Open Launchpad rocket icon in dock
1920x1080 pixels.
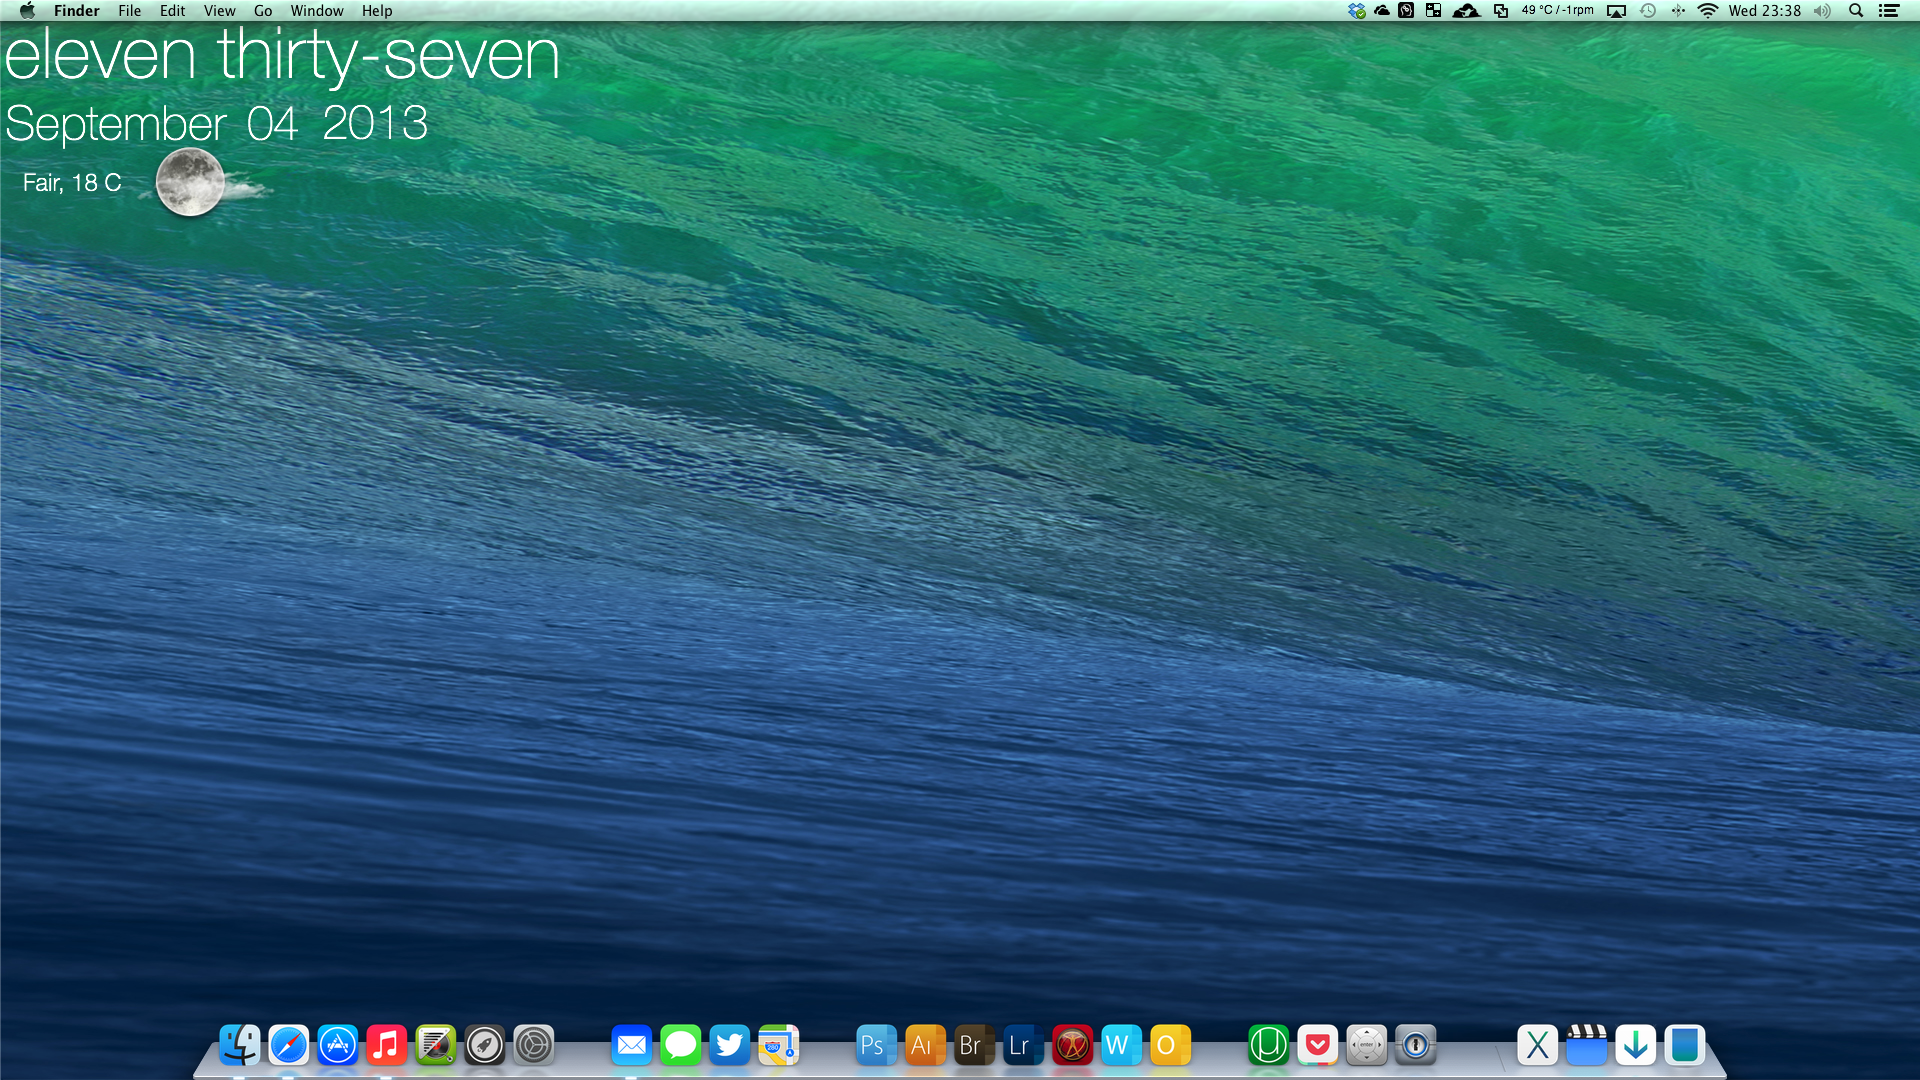[485, 1045]
